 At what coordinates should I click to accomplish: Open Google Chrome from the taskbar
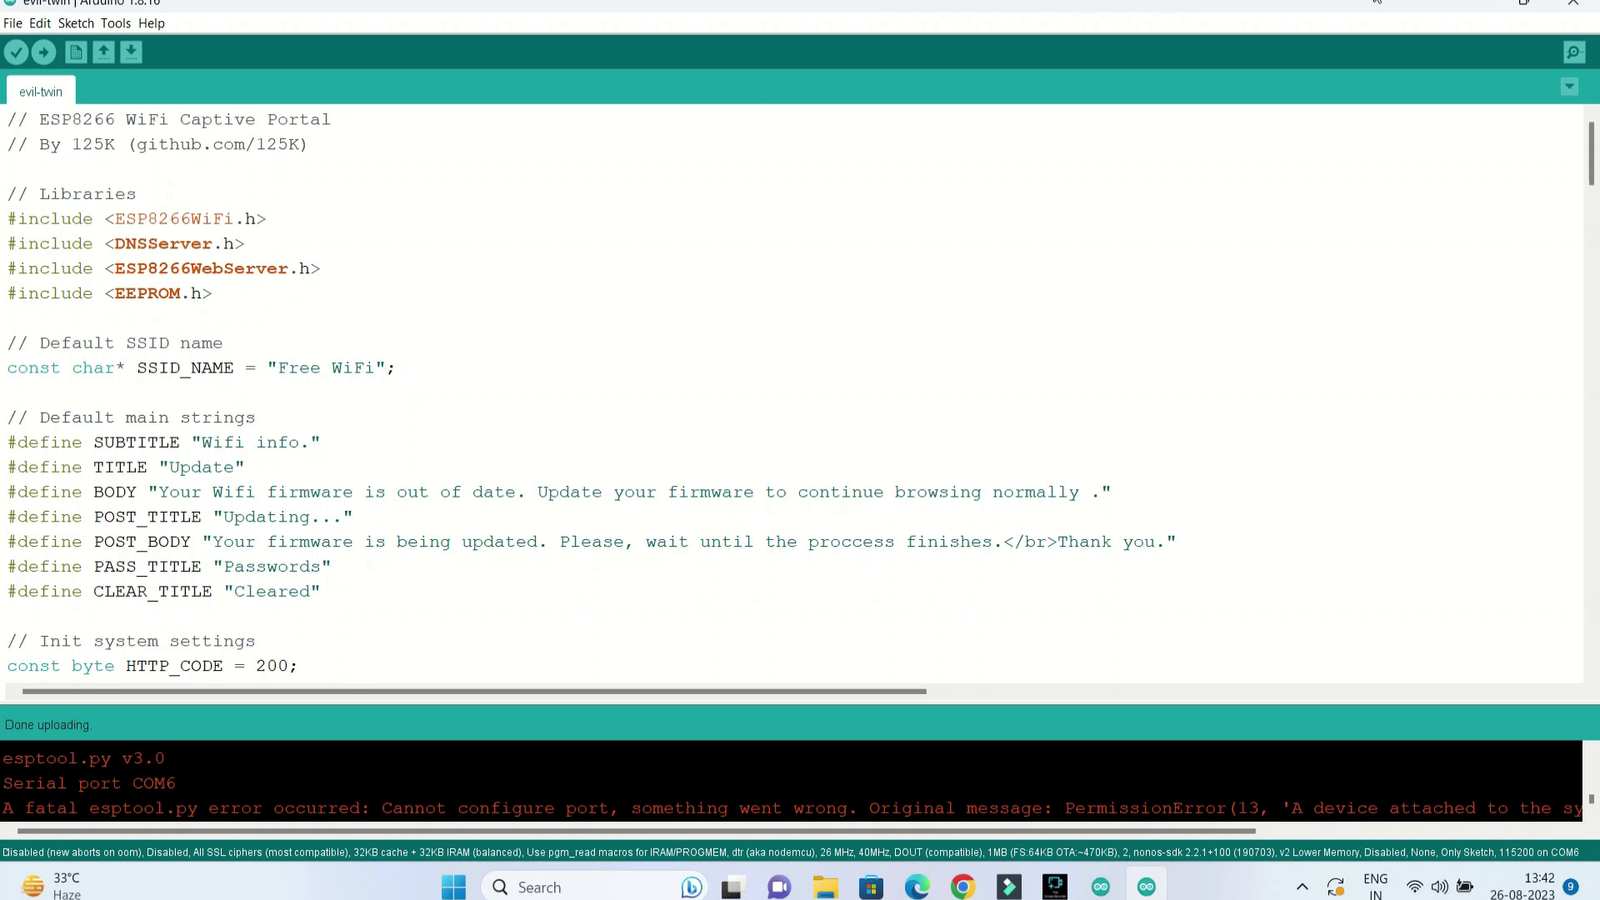[963, 887]
